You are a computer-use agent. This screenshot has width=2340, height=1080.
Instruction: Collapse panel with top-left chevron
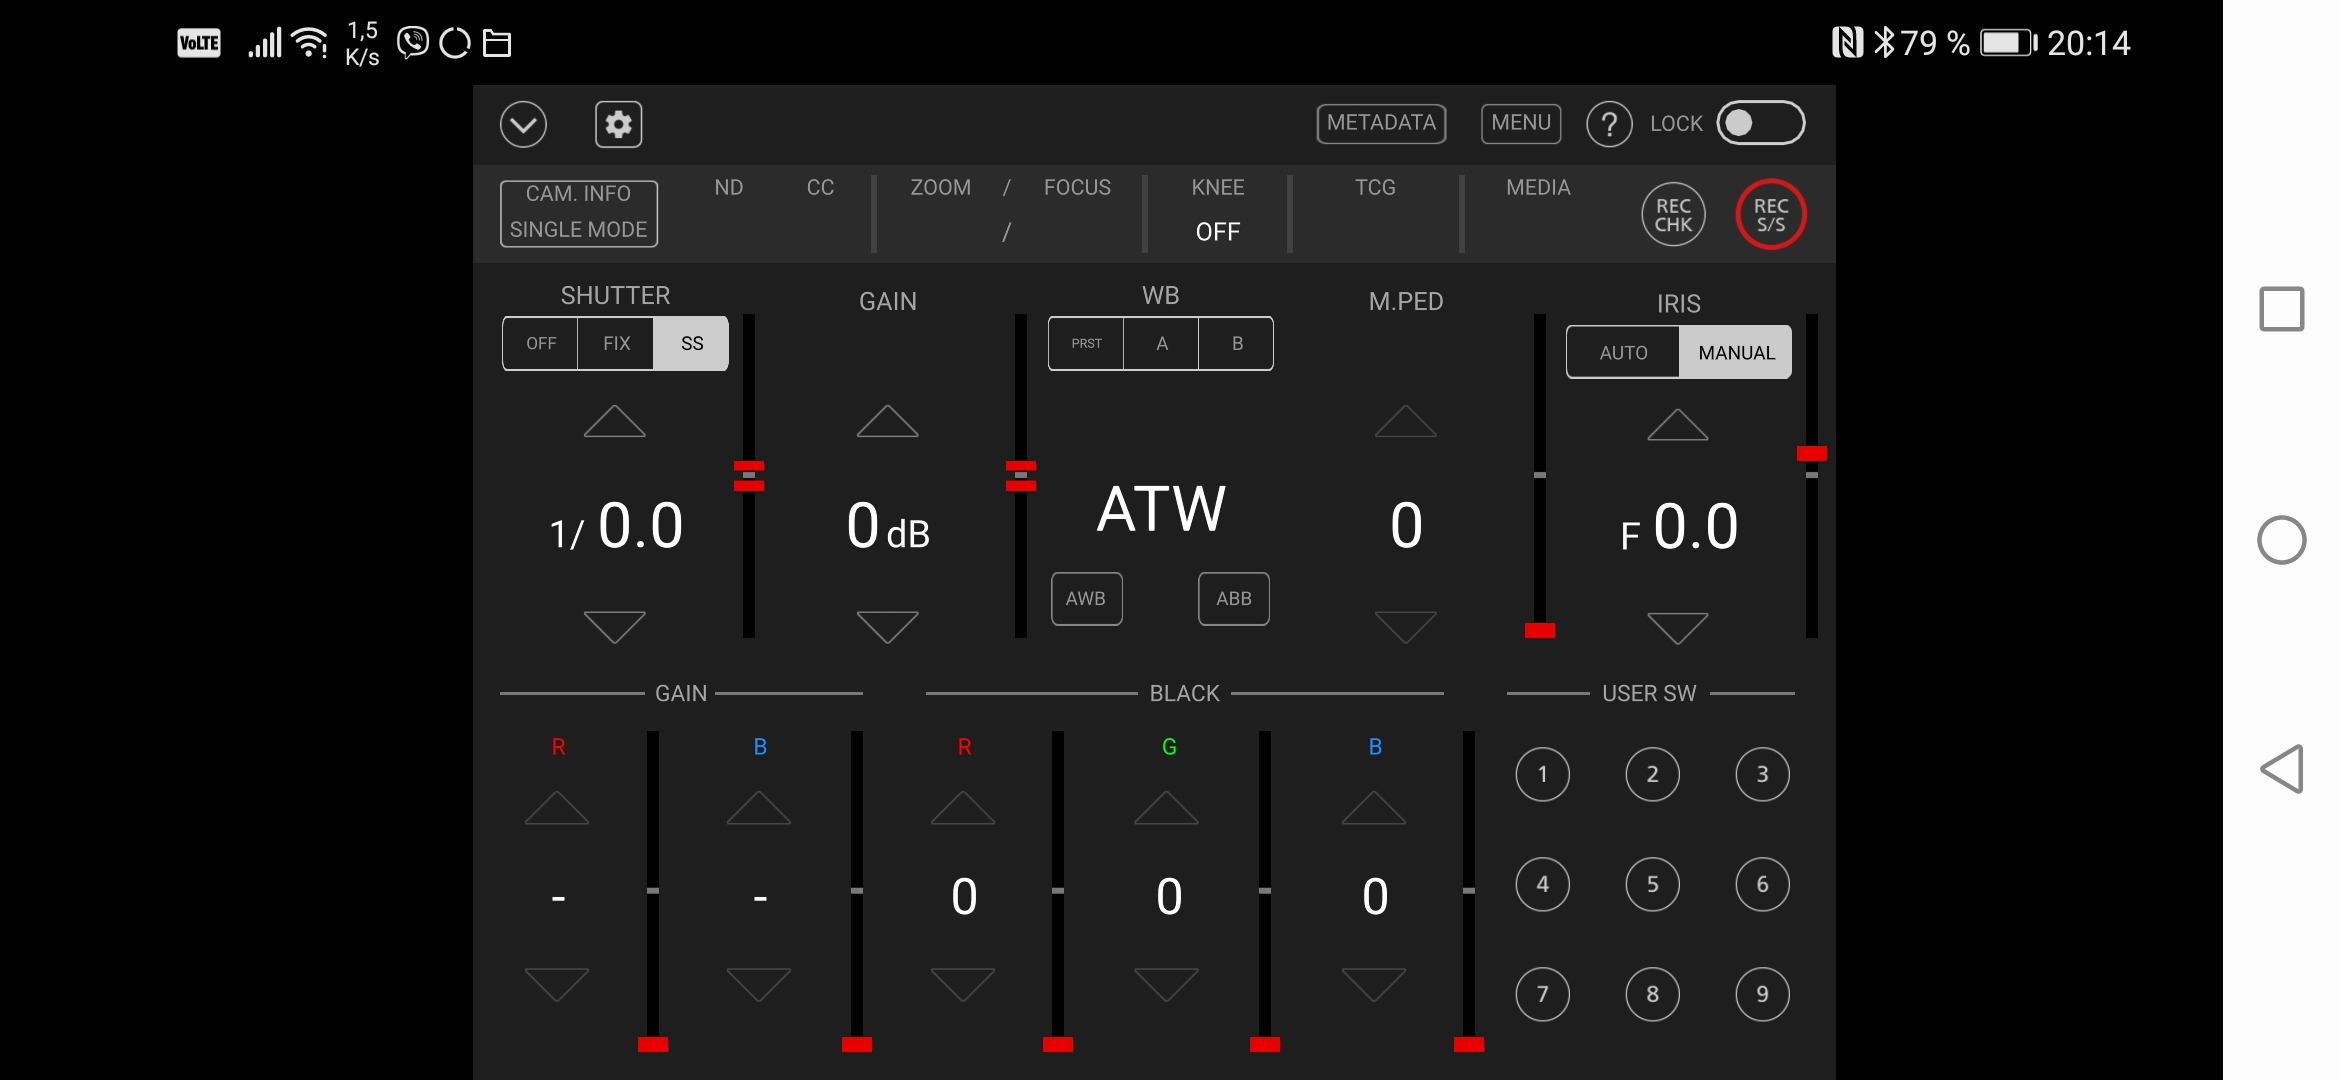(x=523, y=125)
